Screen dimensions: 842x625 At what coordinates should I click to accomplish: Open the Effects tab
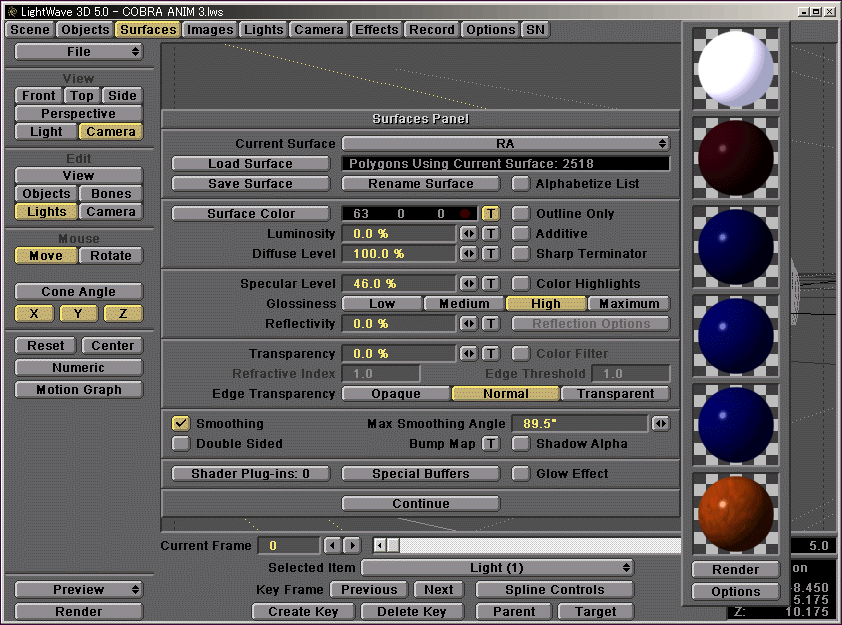(x=377, y=29)
